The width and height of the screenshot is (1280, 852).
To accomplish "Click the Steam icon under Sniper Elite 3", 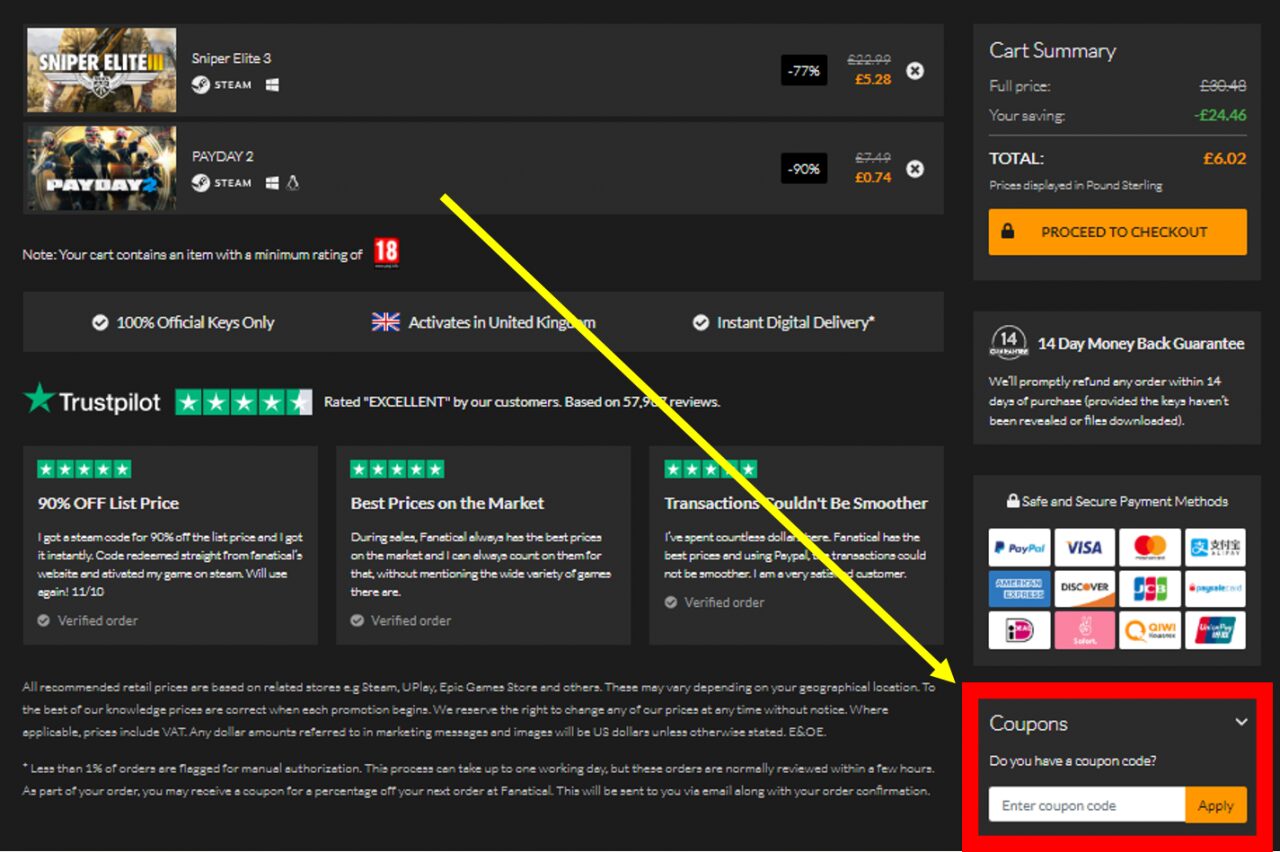I will (201, 85).
